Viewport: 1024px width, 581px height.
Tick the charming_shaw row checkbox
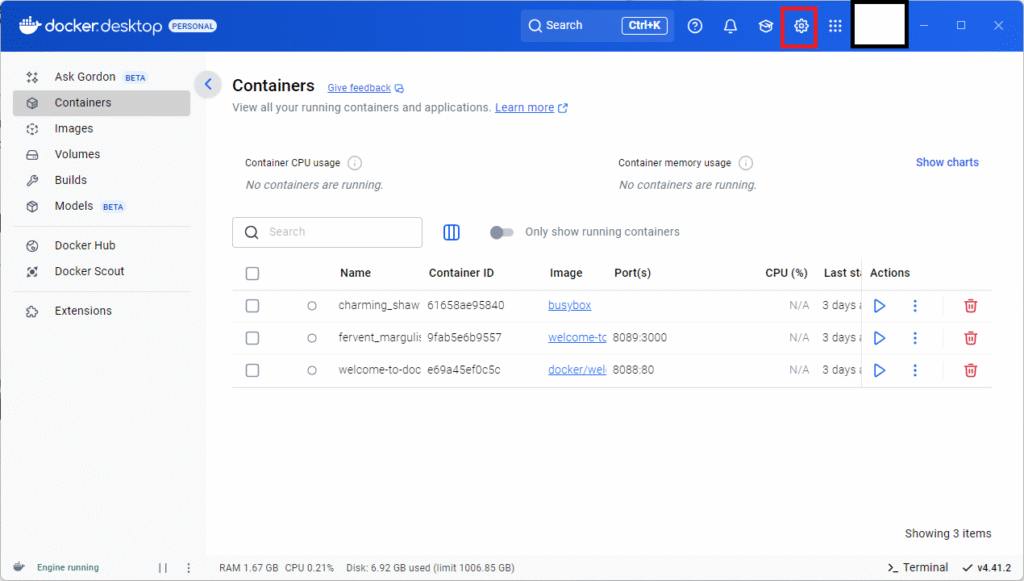click(252, 306)
